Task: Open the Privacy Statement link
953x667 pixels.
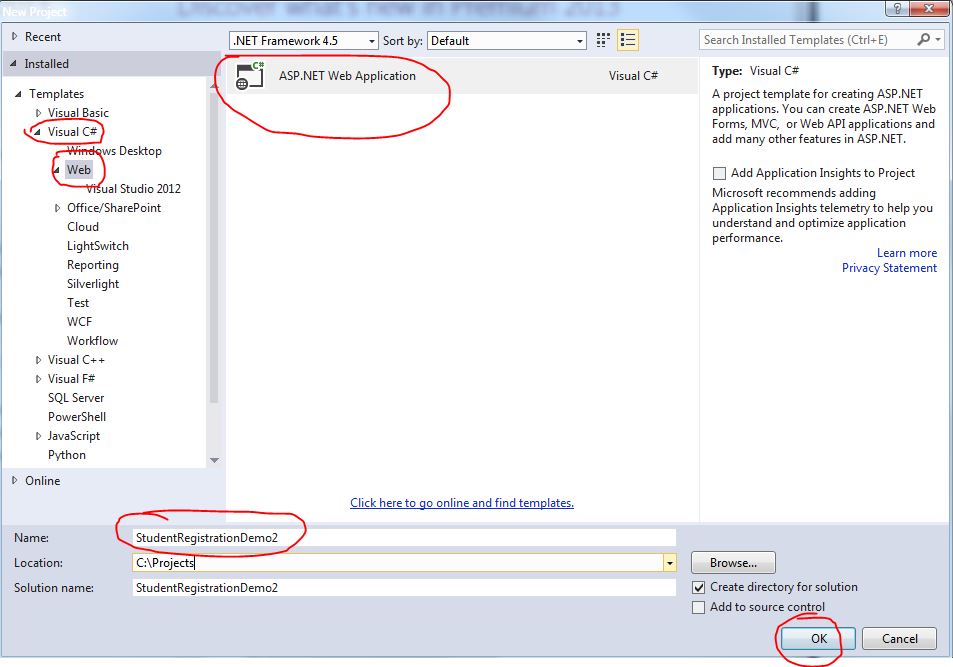Action: (889, 268)
